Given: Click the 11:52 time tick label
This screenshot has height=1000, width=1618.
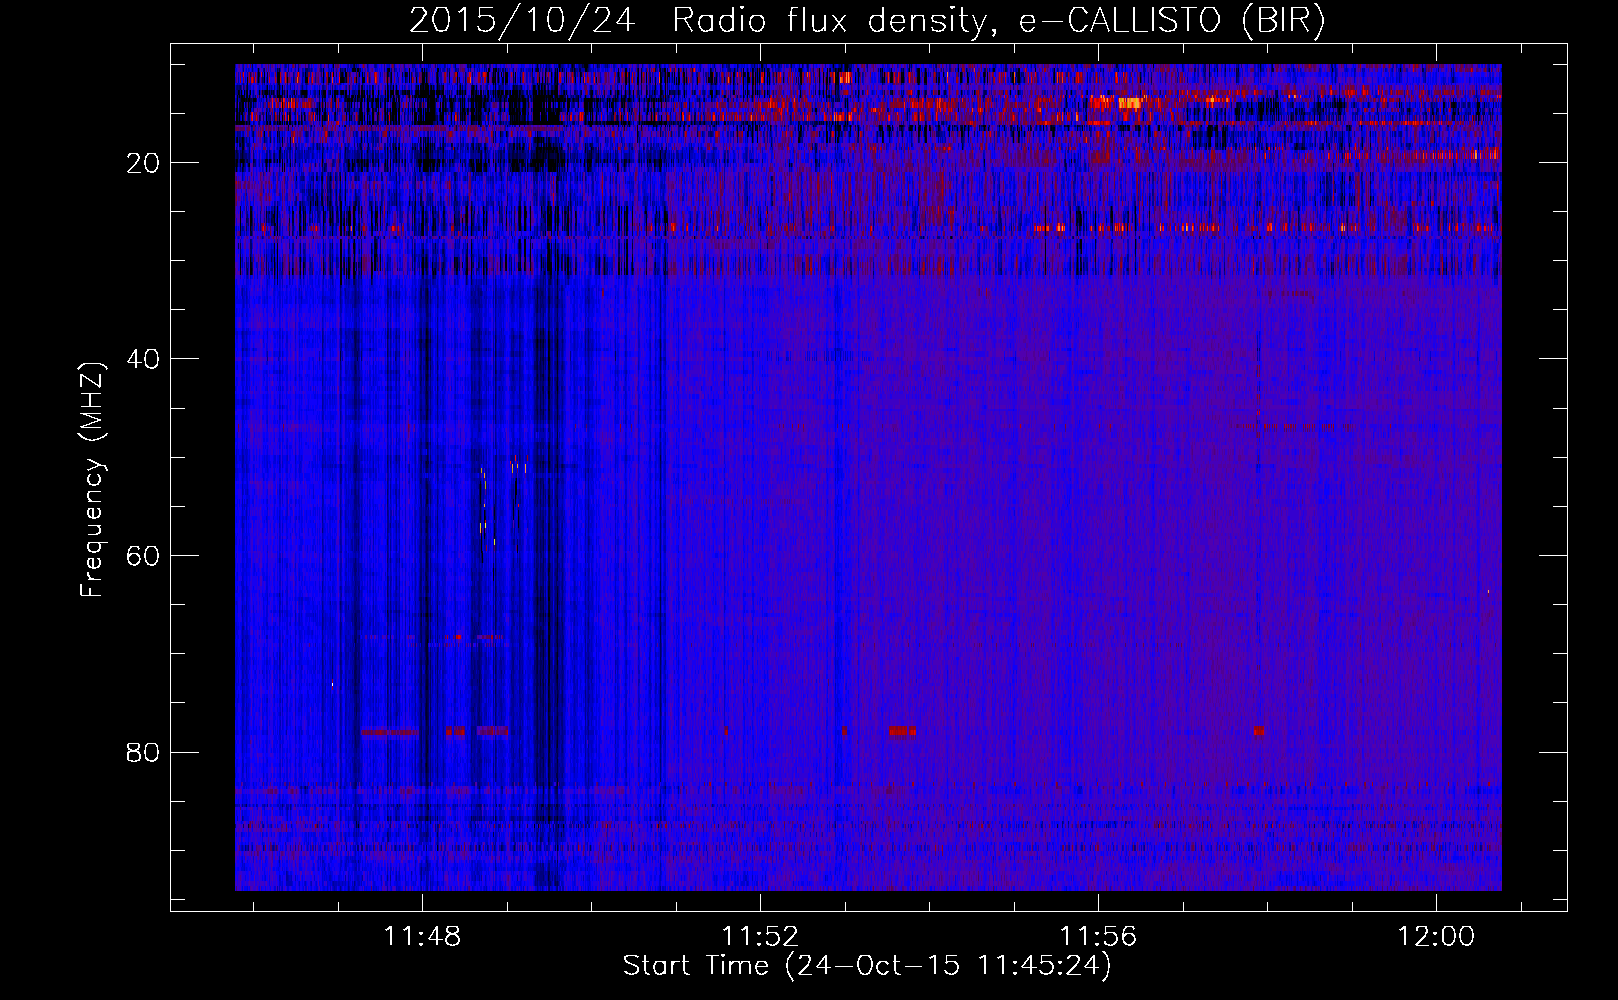Looking at the screenshot, I should (760, 937).
